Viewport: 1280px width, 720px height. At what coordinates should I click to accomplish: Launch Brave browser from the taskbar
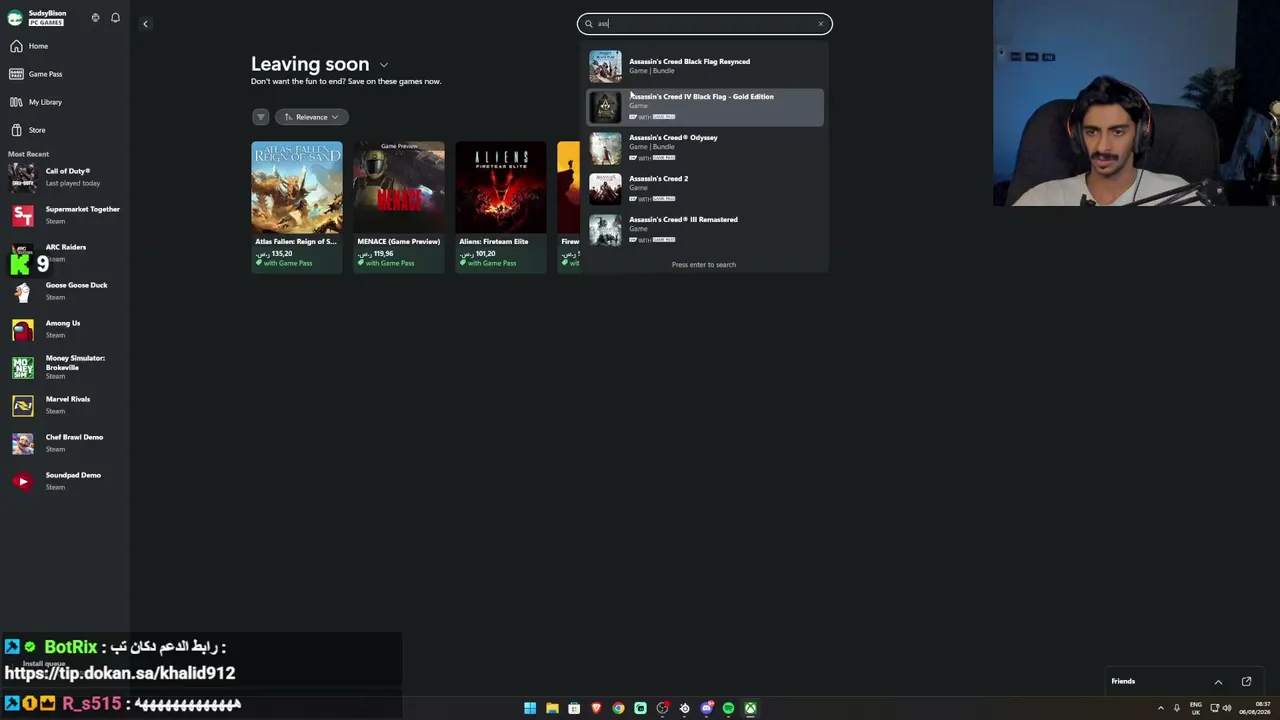coord(596,709)
